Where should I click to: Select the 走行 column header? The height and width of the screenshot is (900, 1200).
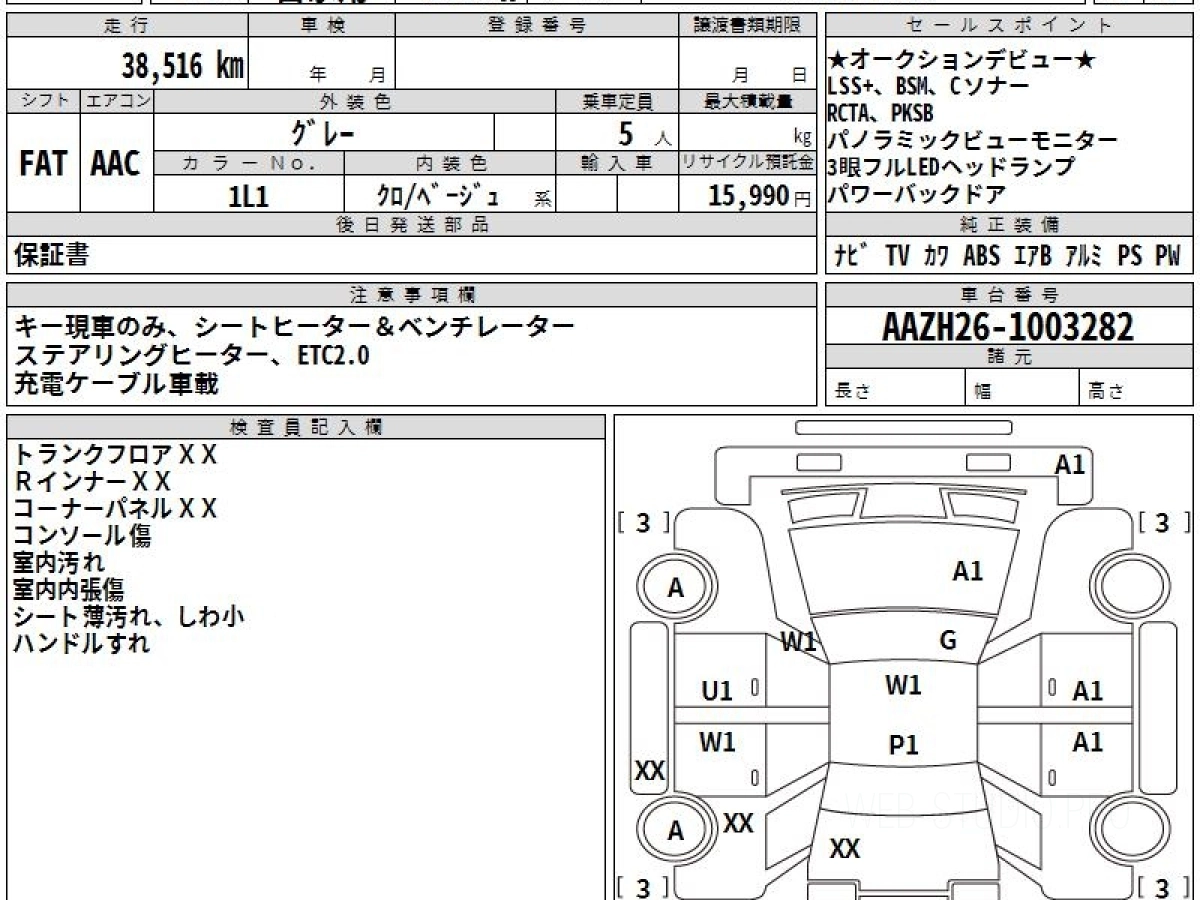[x=126, y=25]
